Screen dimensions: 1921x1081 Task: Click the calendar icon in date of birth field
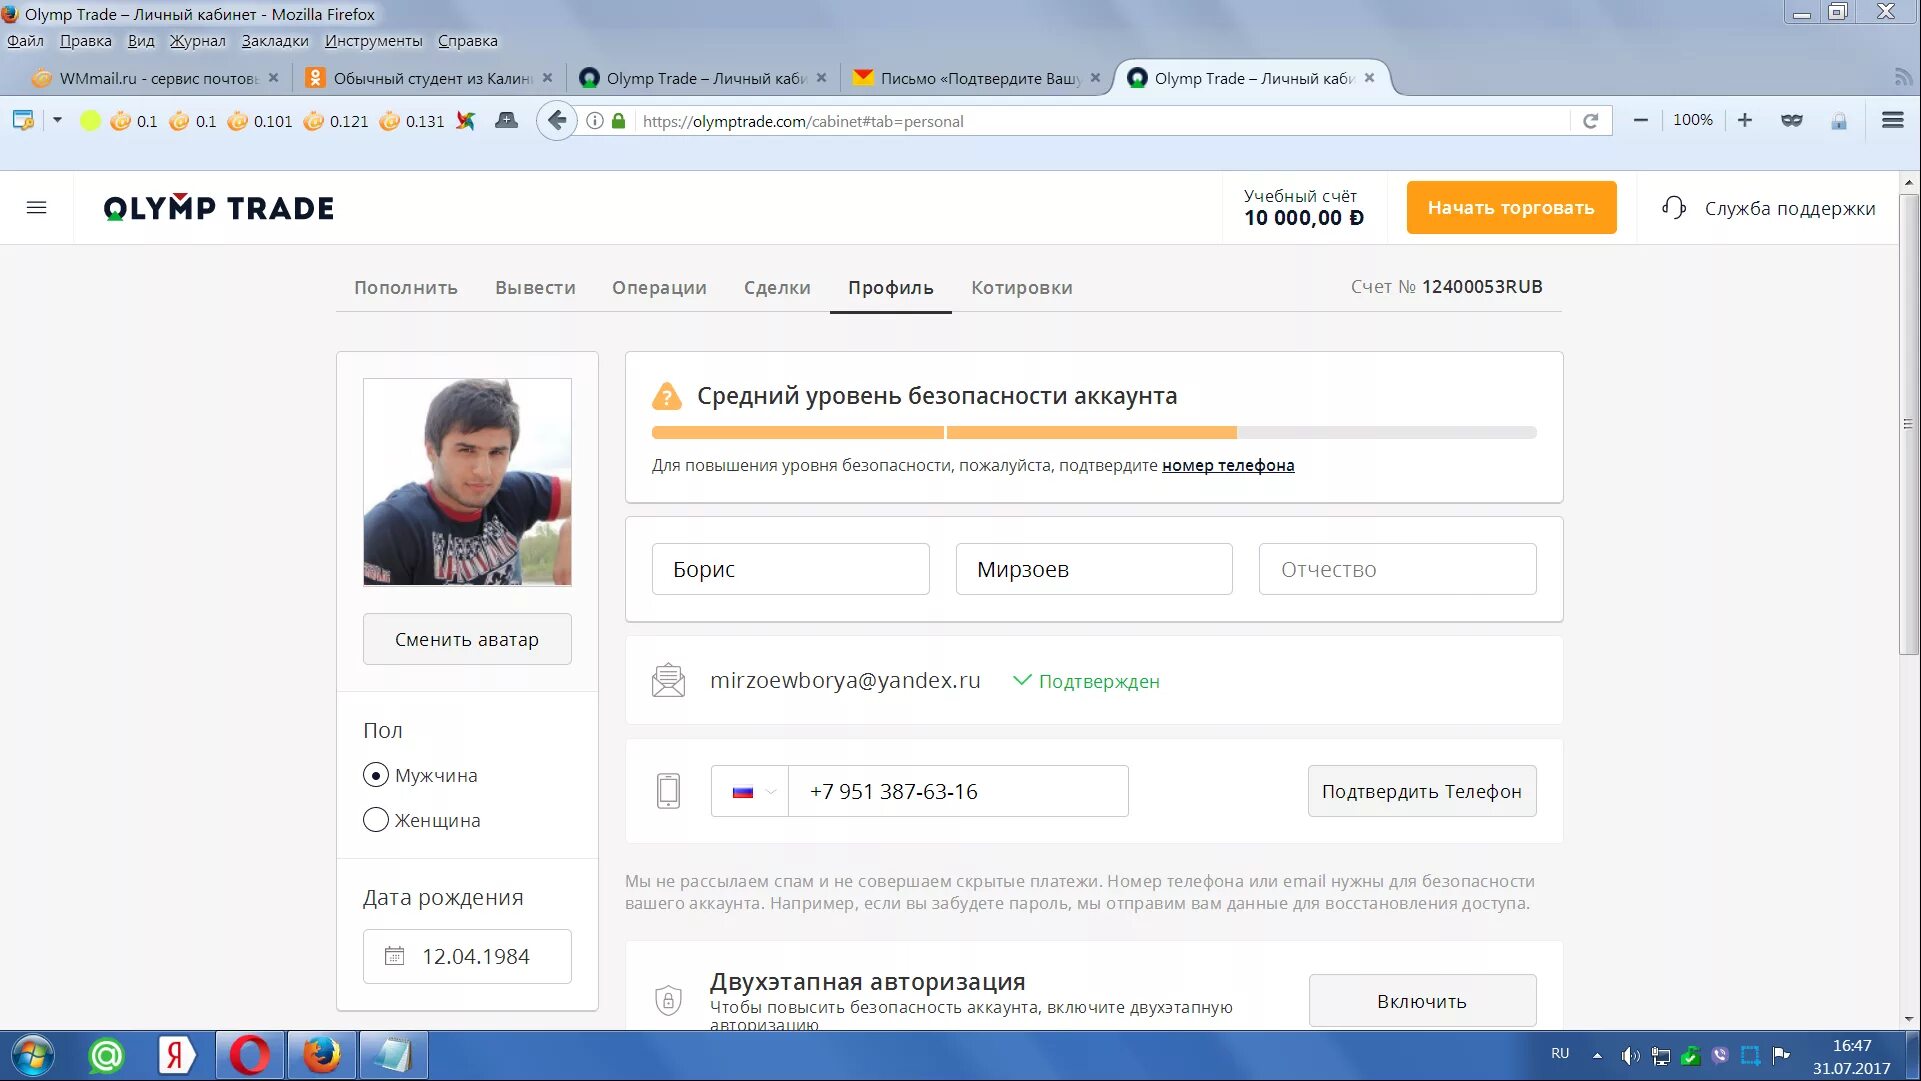click(x=395, y=956)
